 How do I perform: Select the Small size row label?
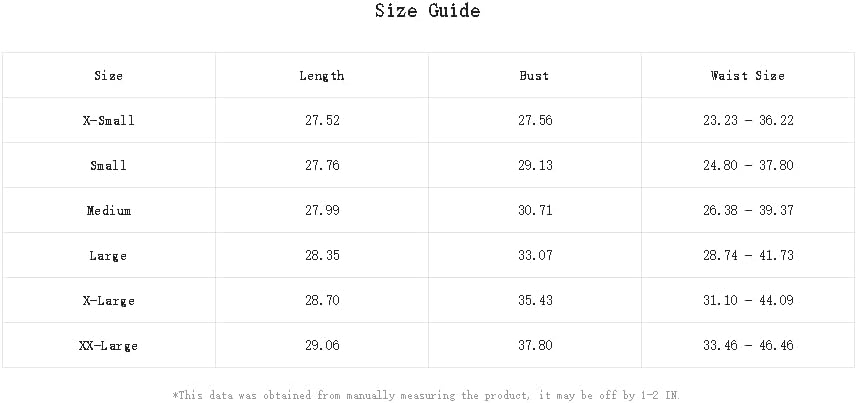click(108, 166)
